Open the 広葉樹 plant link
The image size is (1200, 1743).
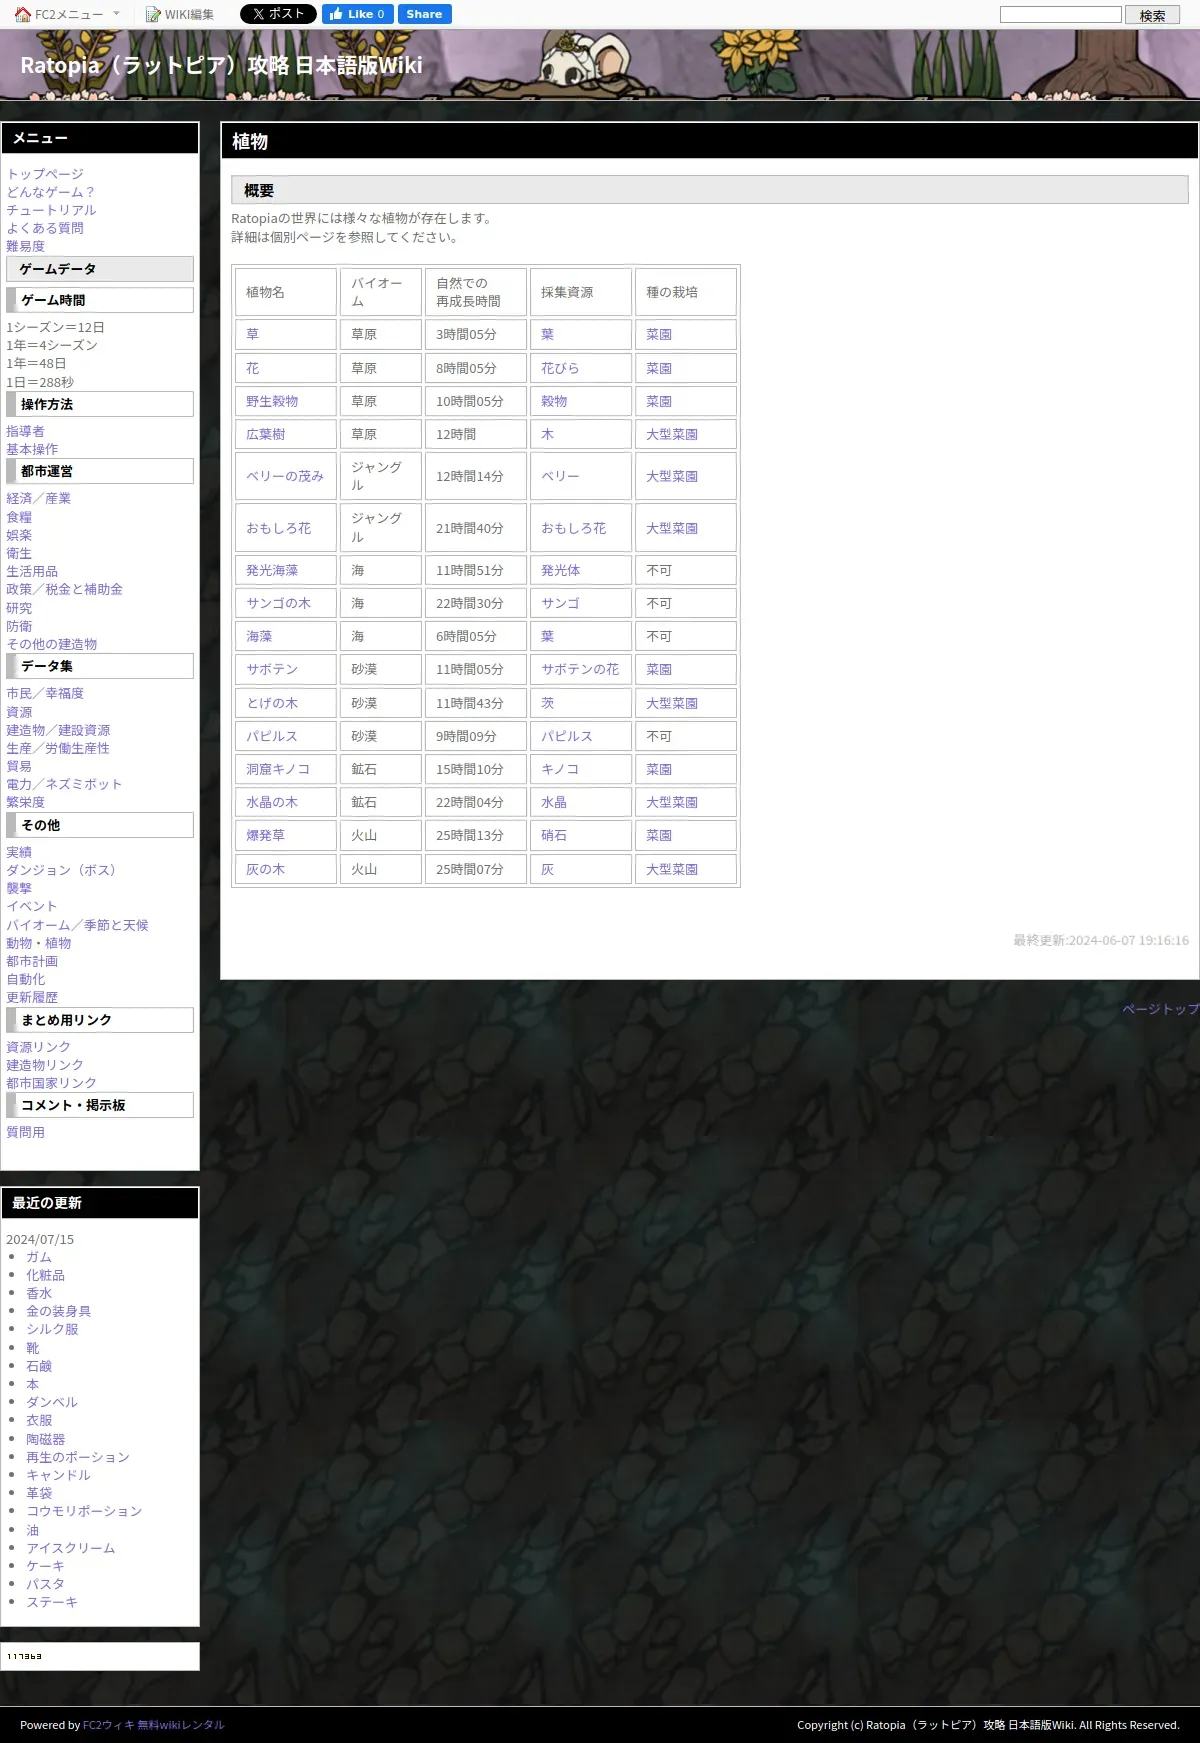coord(266,434)
